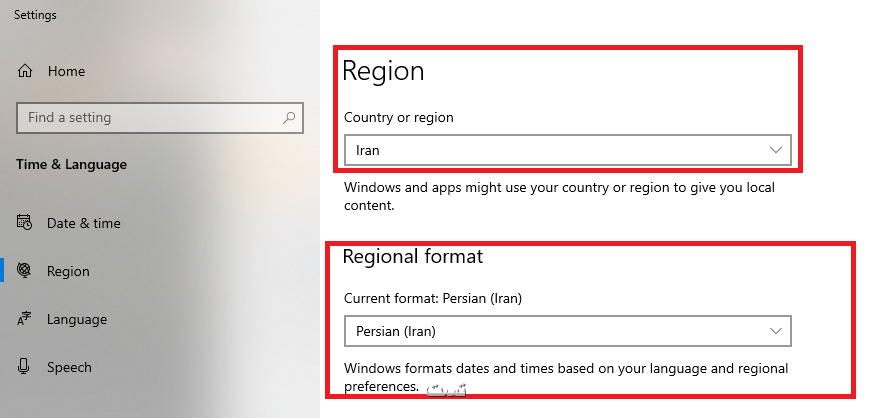Click the Time & Language section heading
This screenshot has width=891, height=418.
72,165
